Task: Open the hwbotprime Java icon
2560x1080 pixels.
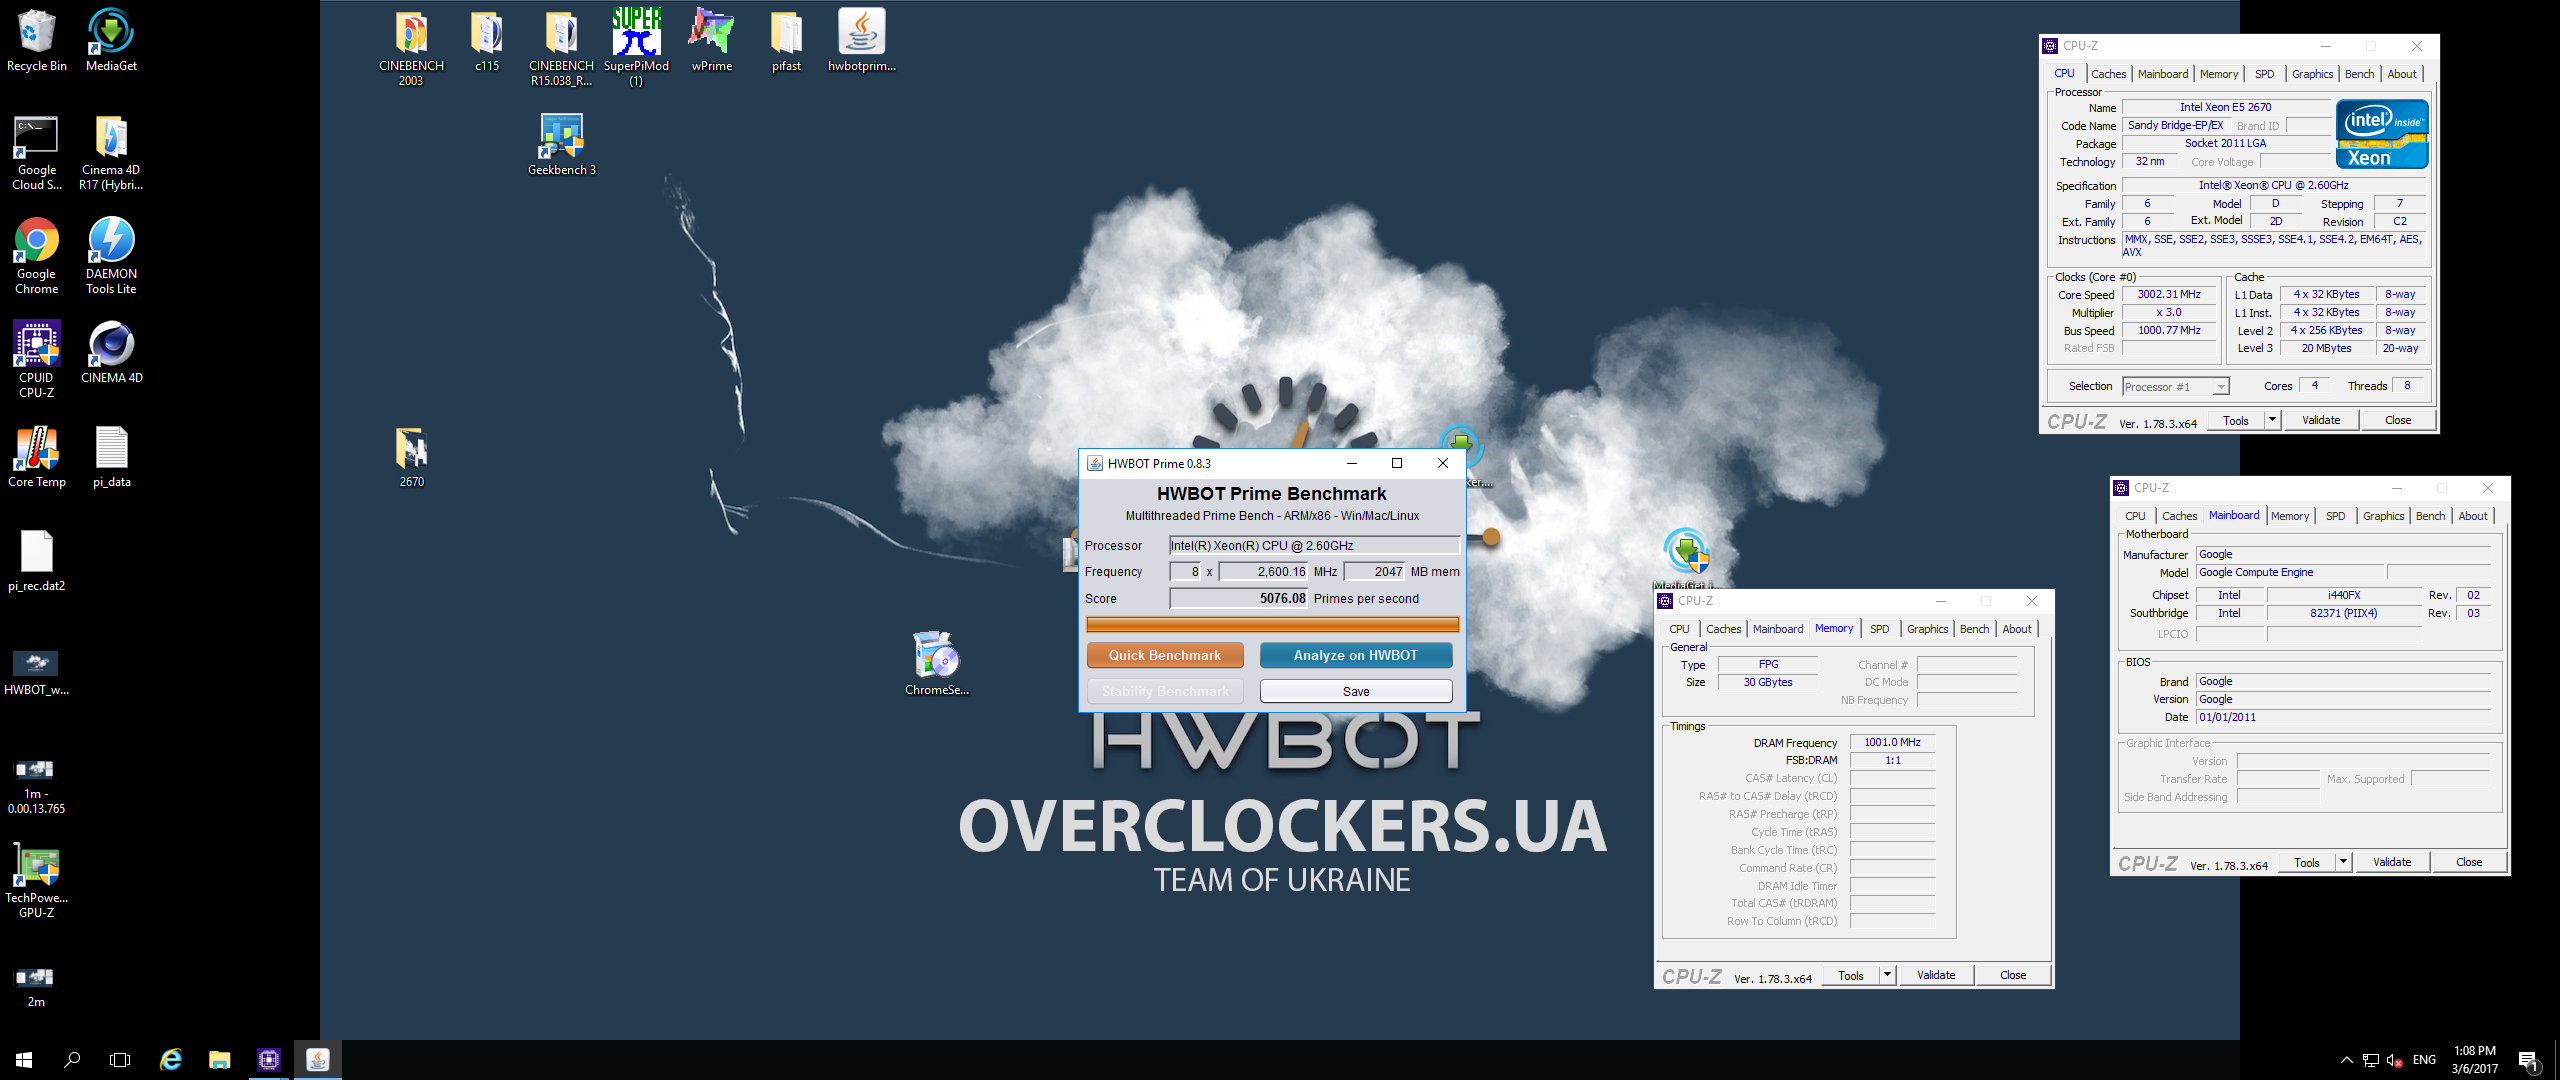Action: (x=861, y=41)
